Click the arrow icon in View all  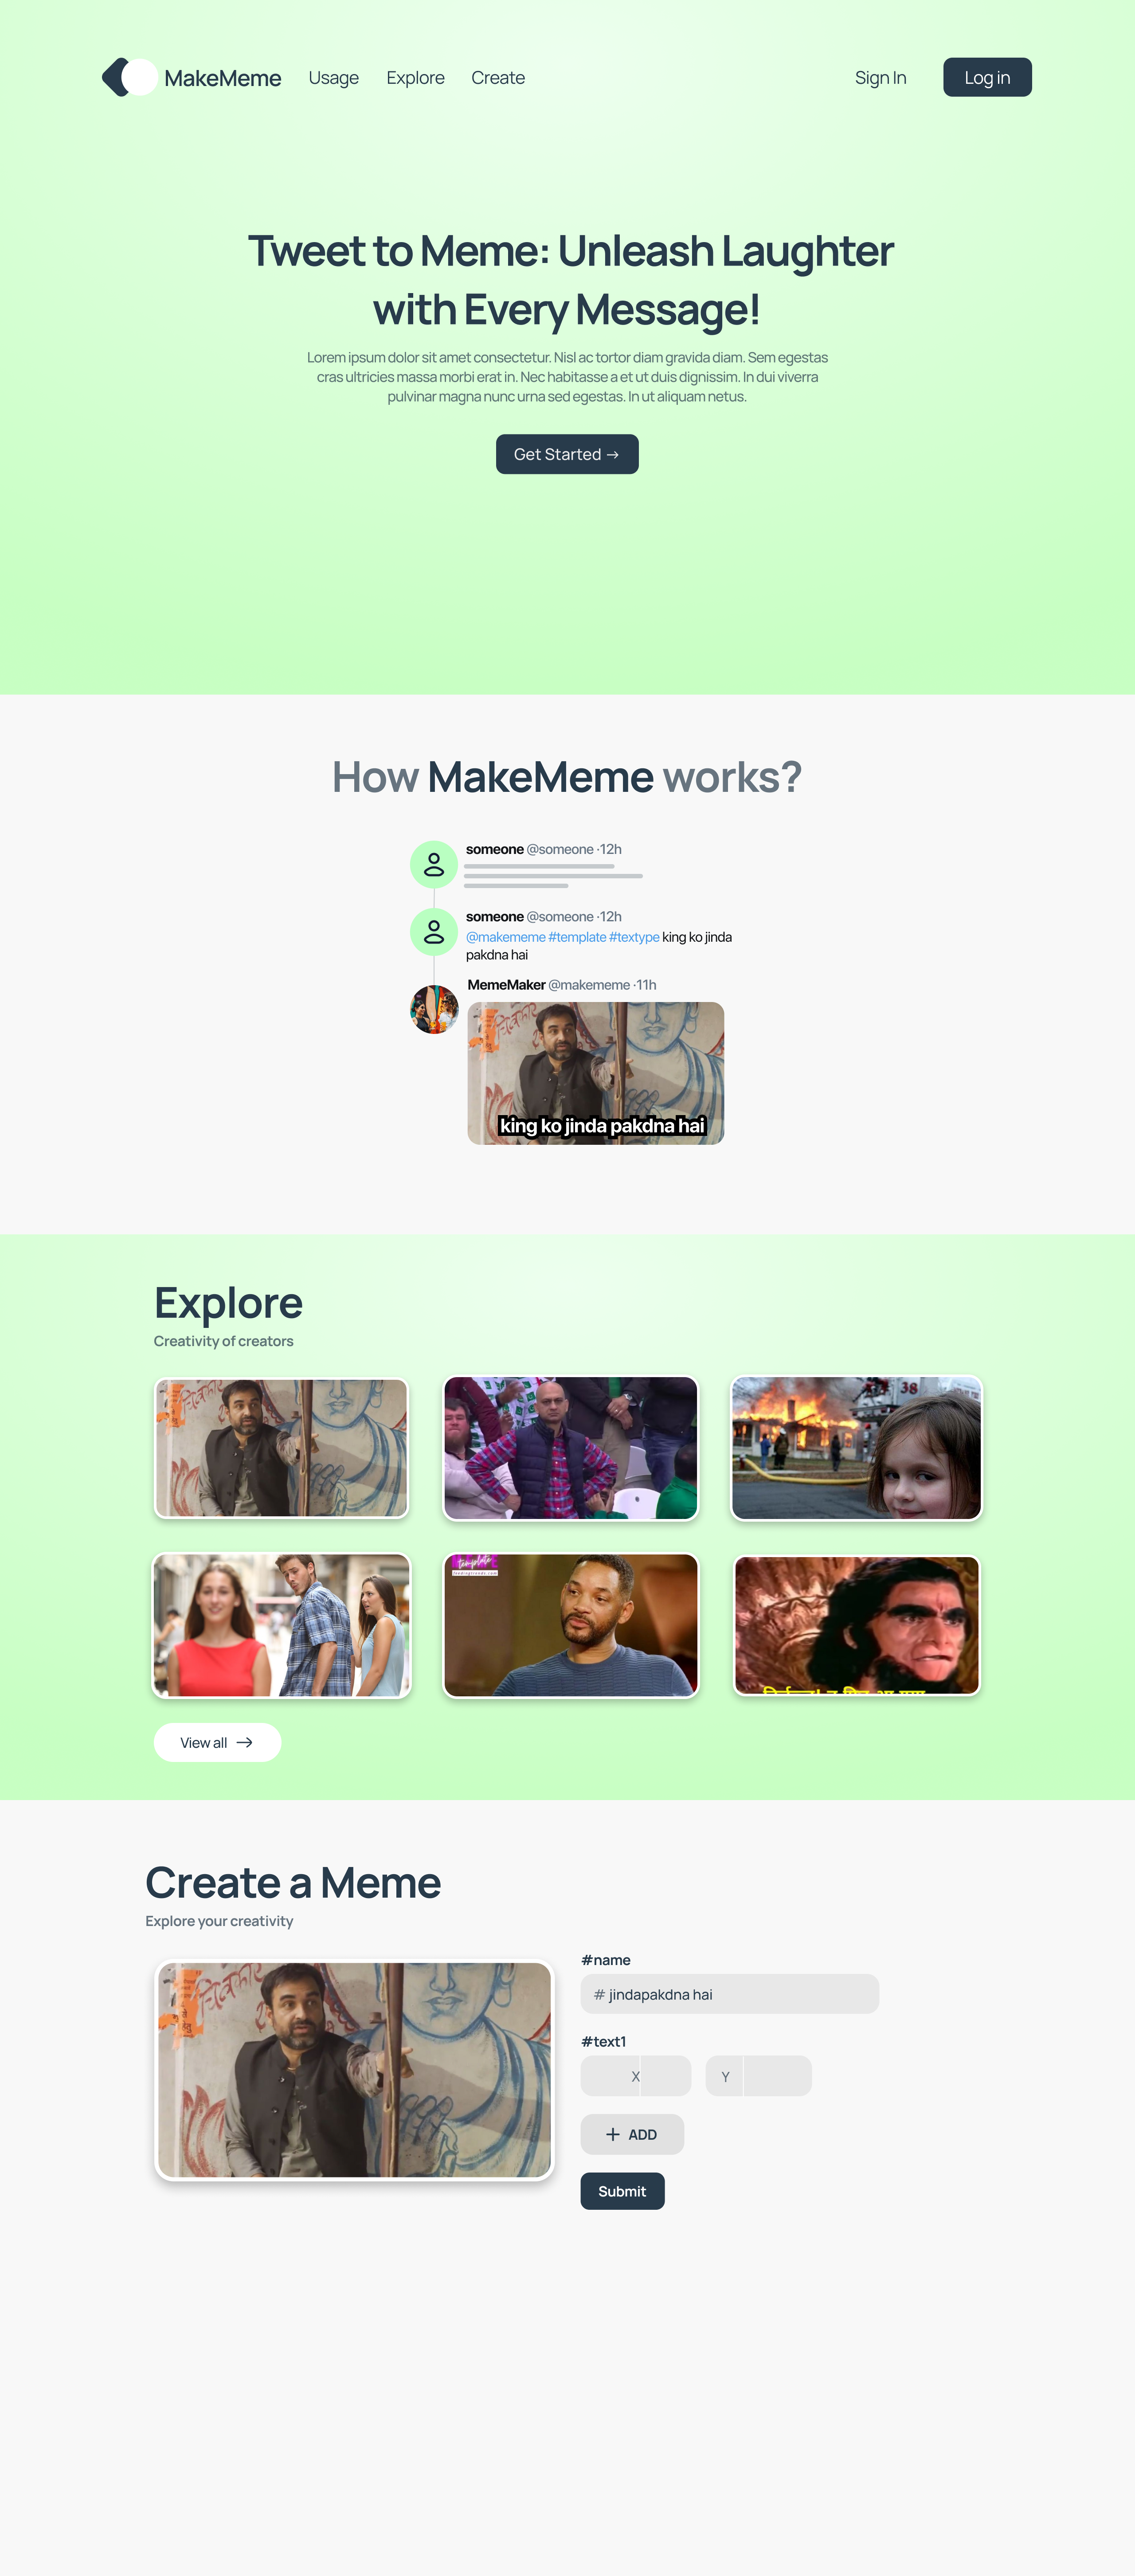[244, 1742]
